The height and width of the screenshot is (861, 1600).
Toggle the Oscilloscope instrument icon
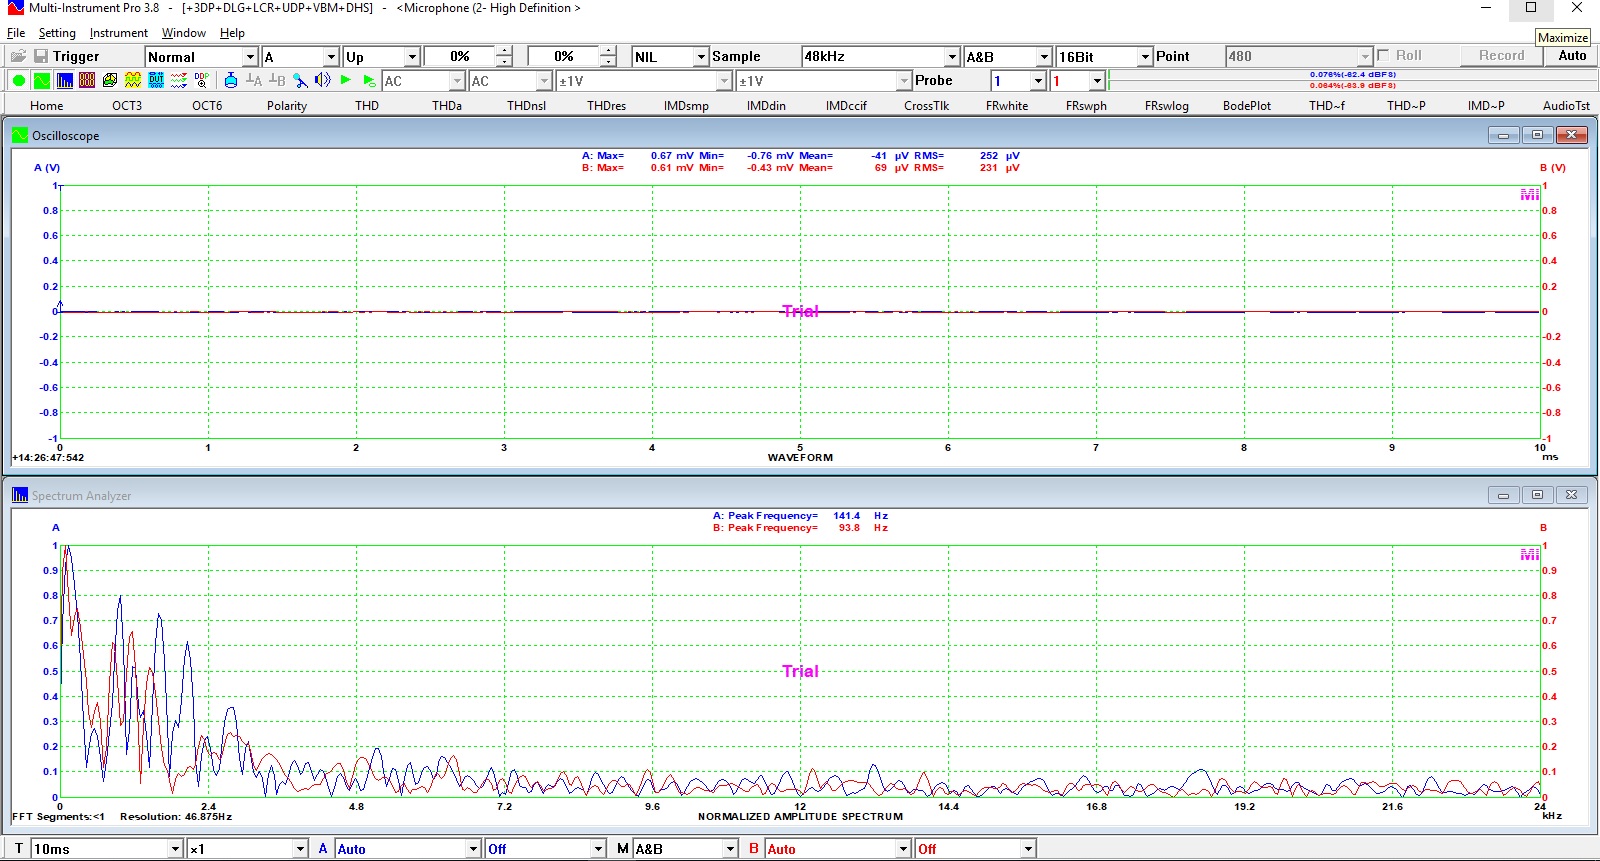(42, 81)
